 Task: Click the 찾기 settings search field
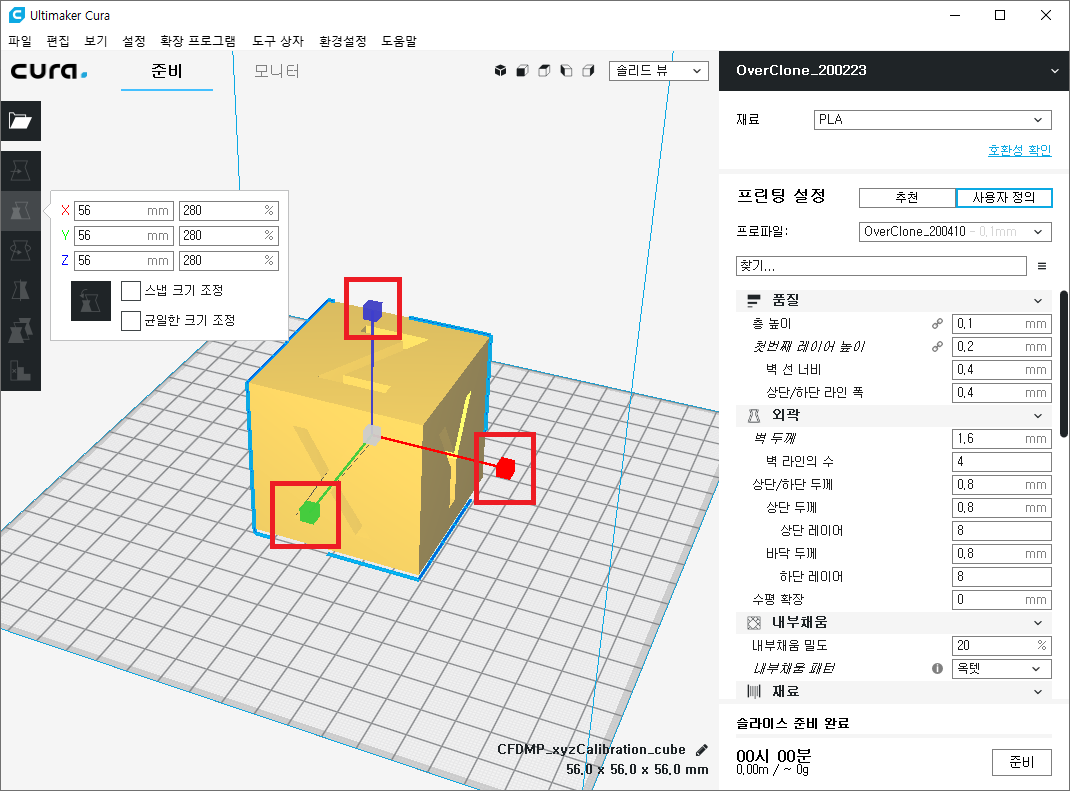(x=881, y=266)
